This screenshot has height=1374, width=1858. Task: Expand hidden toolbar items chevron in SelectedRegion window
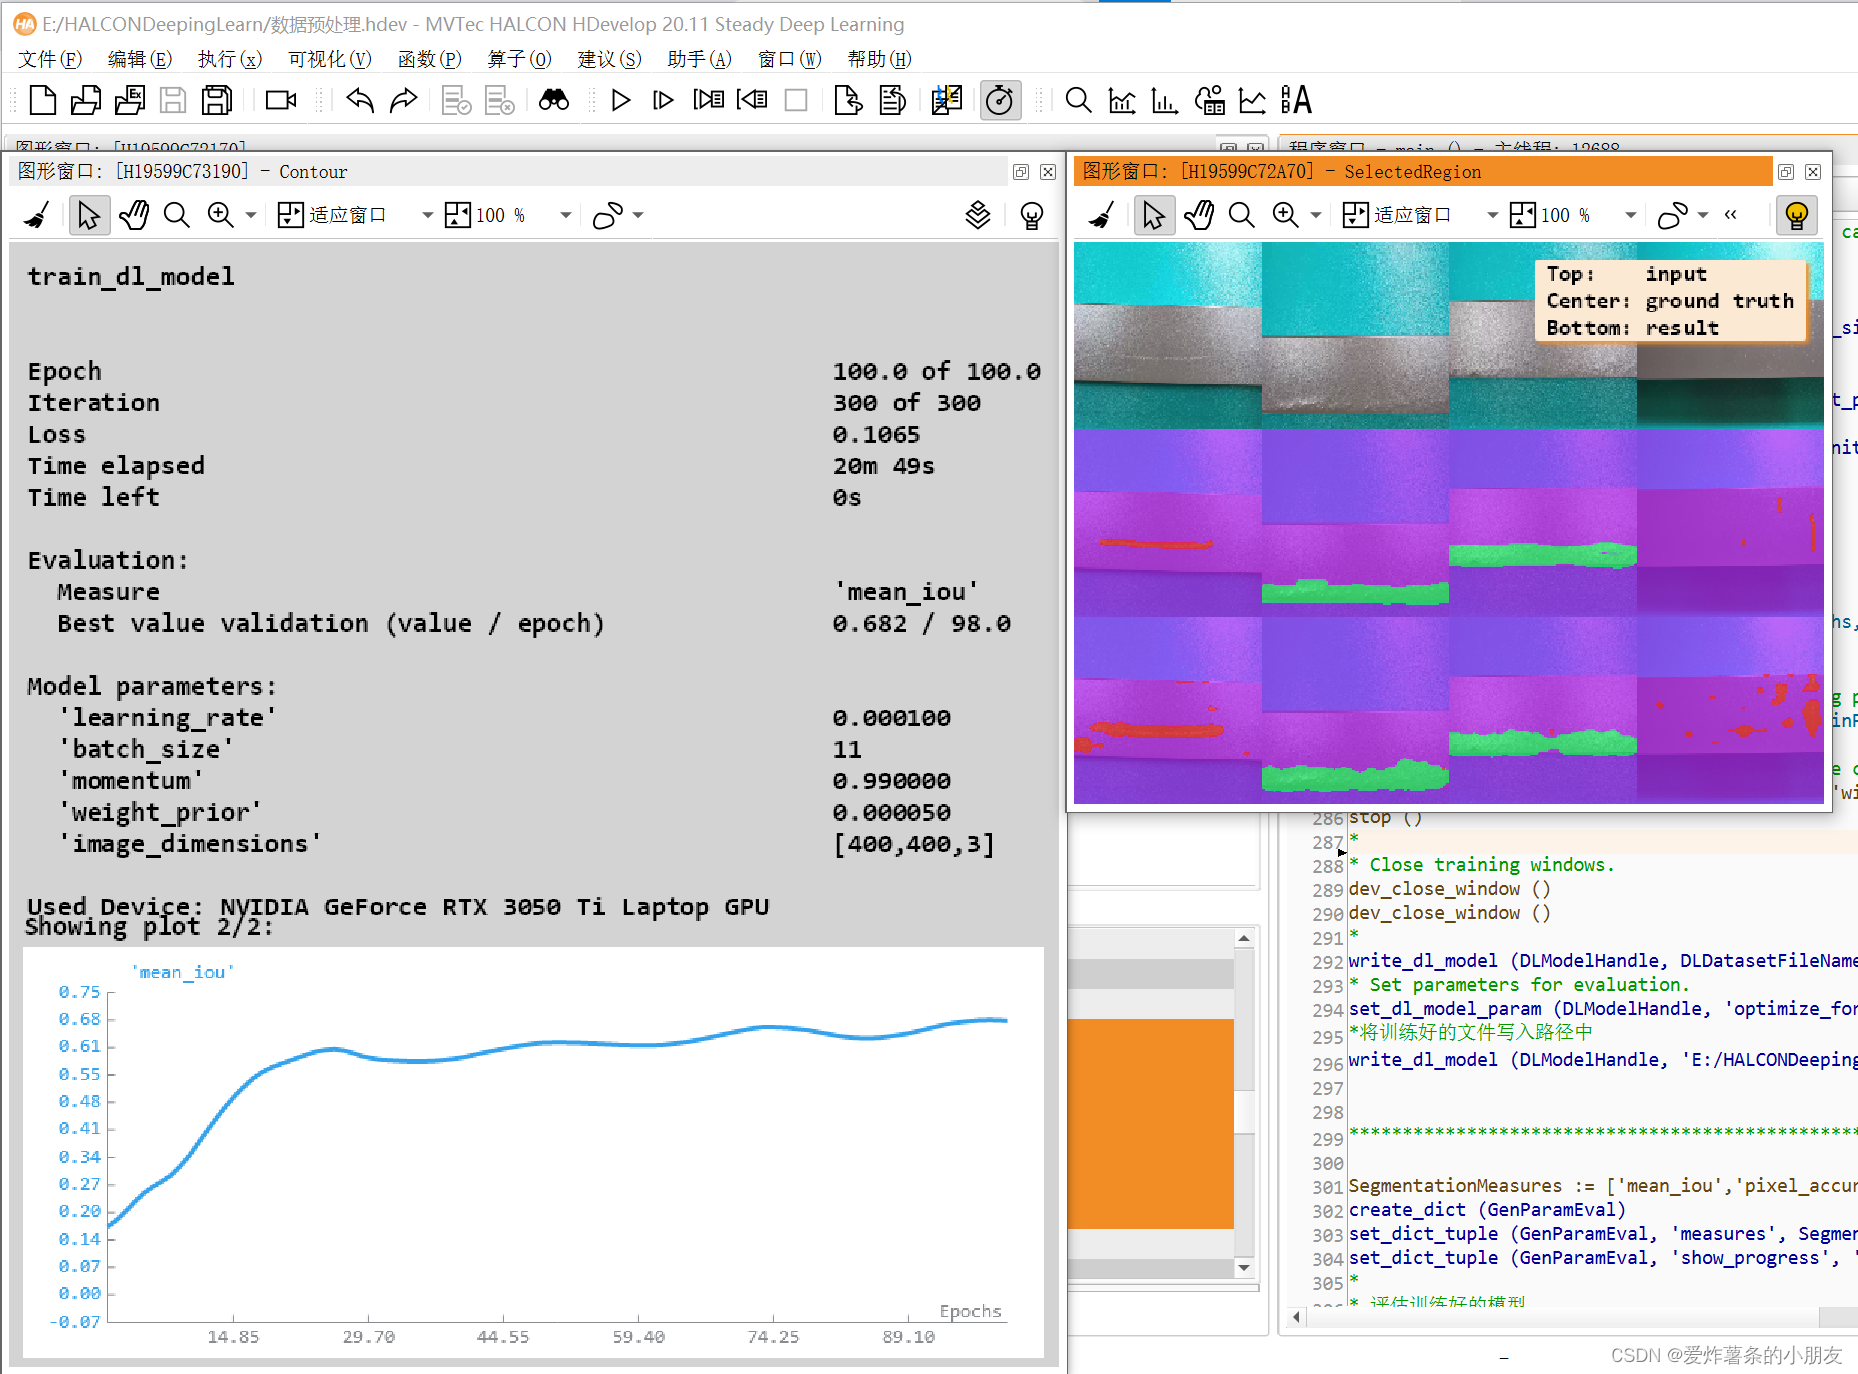click(x=1731, y=214)
